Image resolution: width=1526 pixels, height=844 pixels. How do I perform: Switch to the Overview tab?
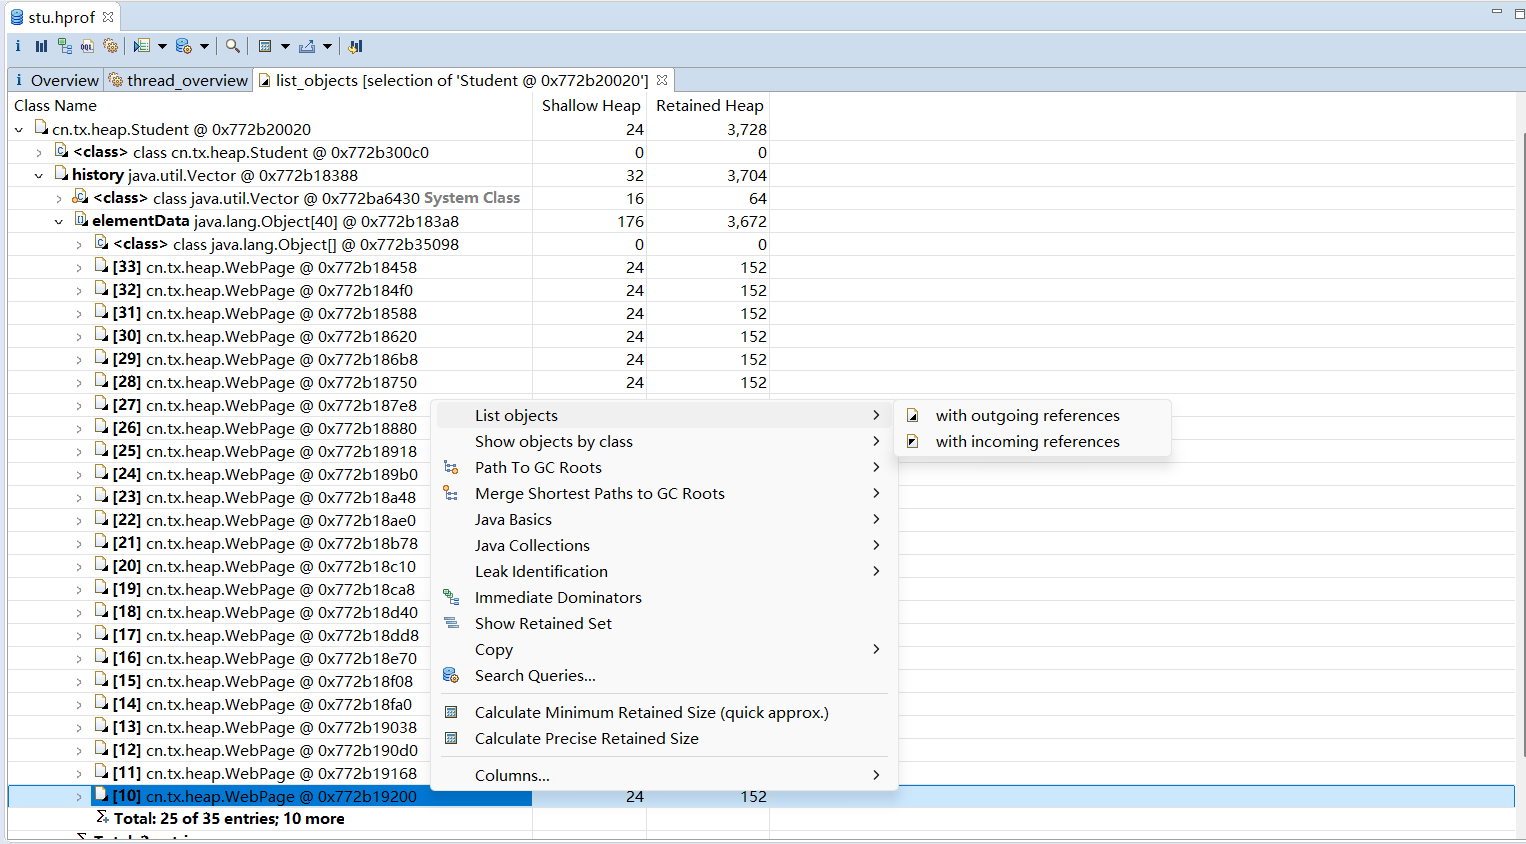pos(56,80)
